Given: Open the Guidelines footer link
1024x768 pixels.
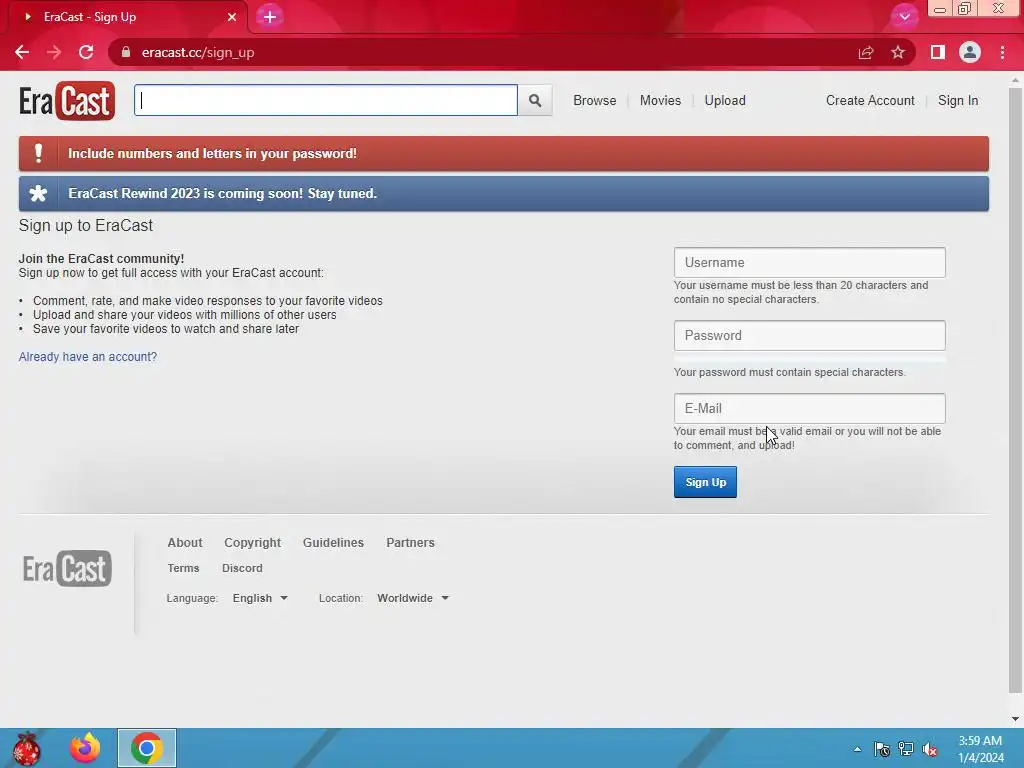Looking at the screenshot, I should coord(333,543).
